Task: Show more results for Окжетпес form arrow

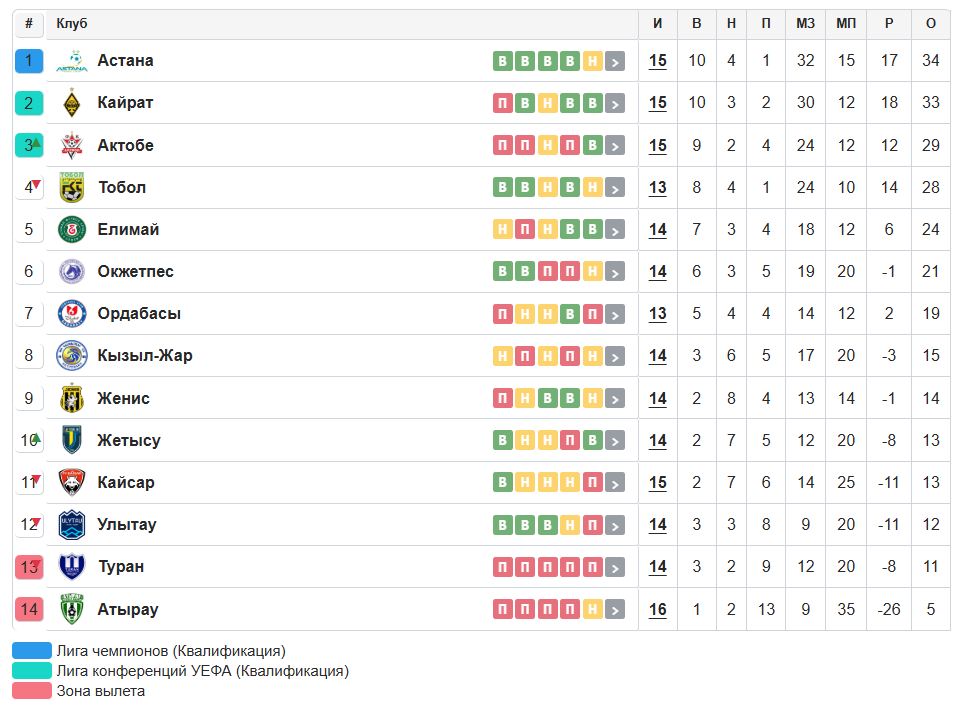Action: click(x=615, y=272)
